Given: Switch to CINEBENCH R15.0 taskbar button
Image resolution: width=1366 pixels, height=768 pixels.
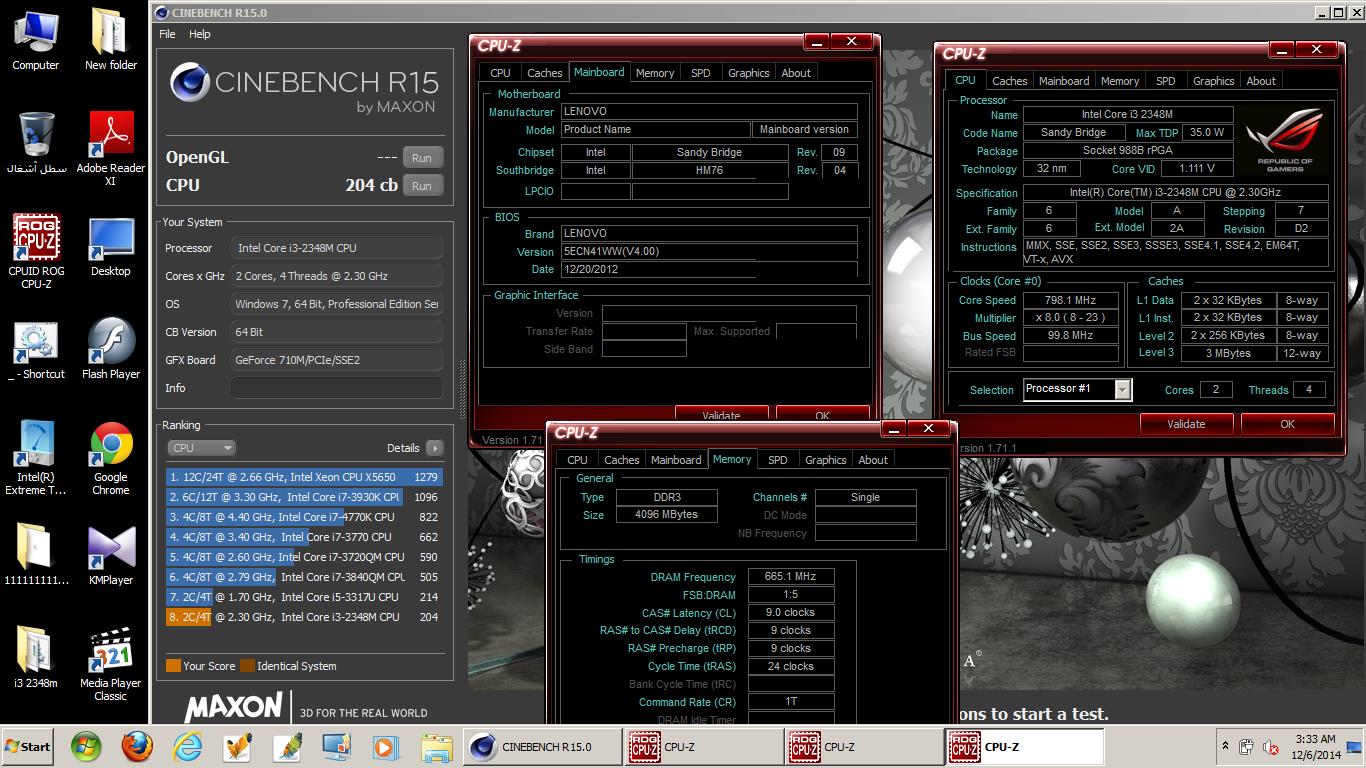Looking at the screenshot, I should coord(541,746).
